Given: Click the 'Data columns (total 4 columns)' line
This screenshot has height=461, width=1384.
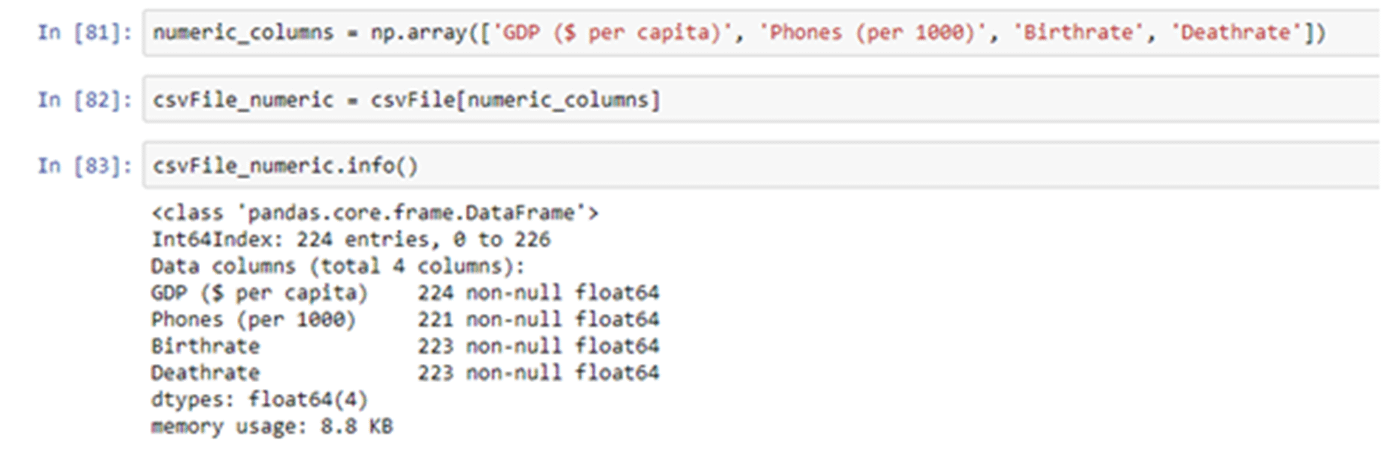Looking at the screenshot, I should [338, 267].
